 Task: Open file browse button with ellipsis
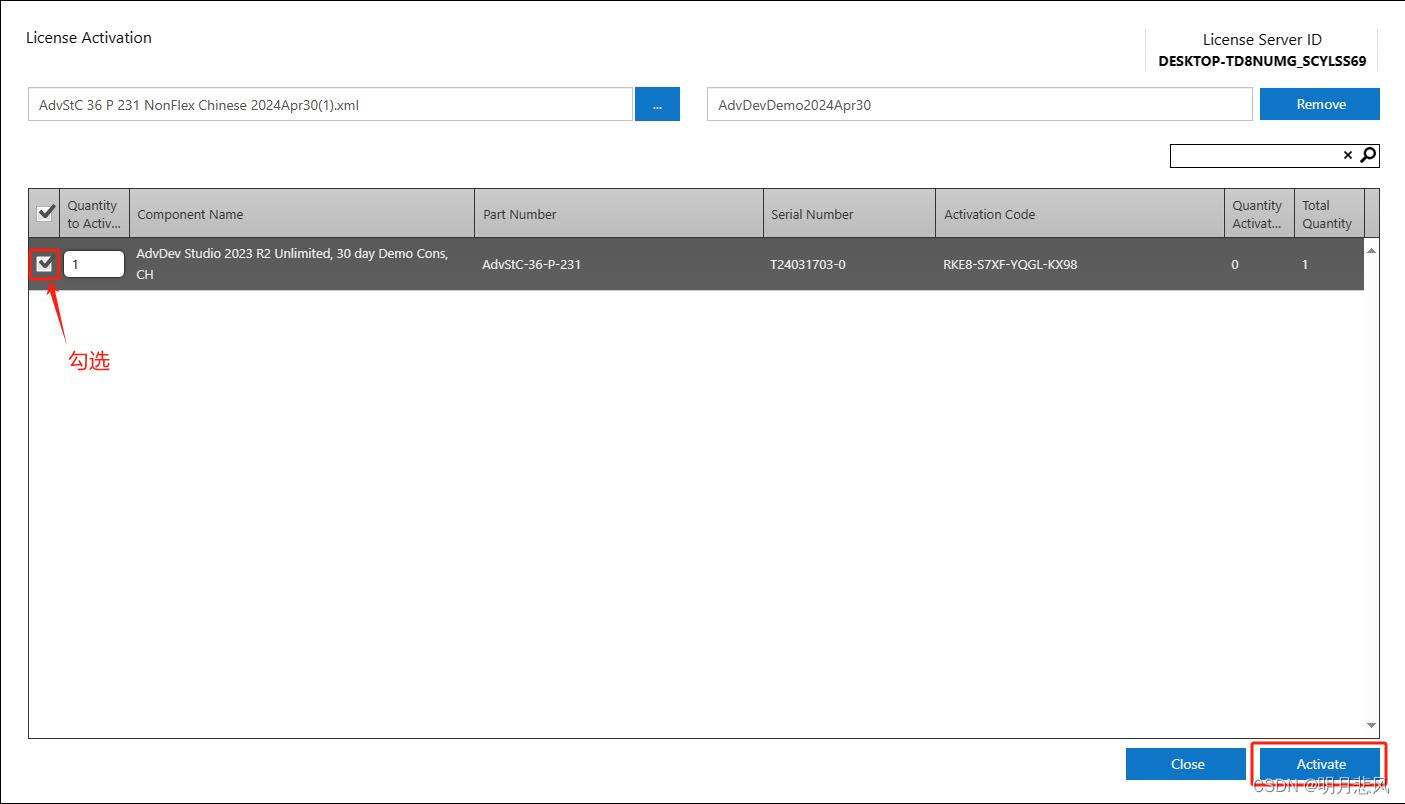click(x=657, y=104)
